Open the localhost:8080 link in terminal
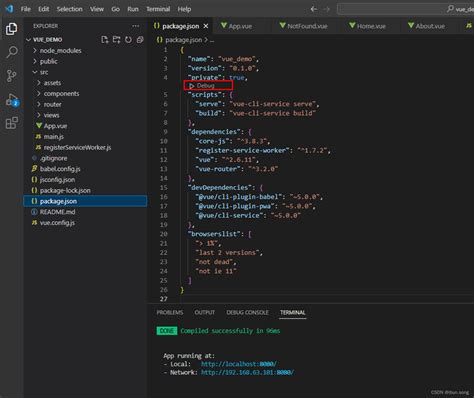 tap(239, 364)
